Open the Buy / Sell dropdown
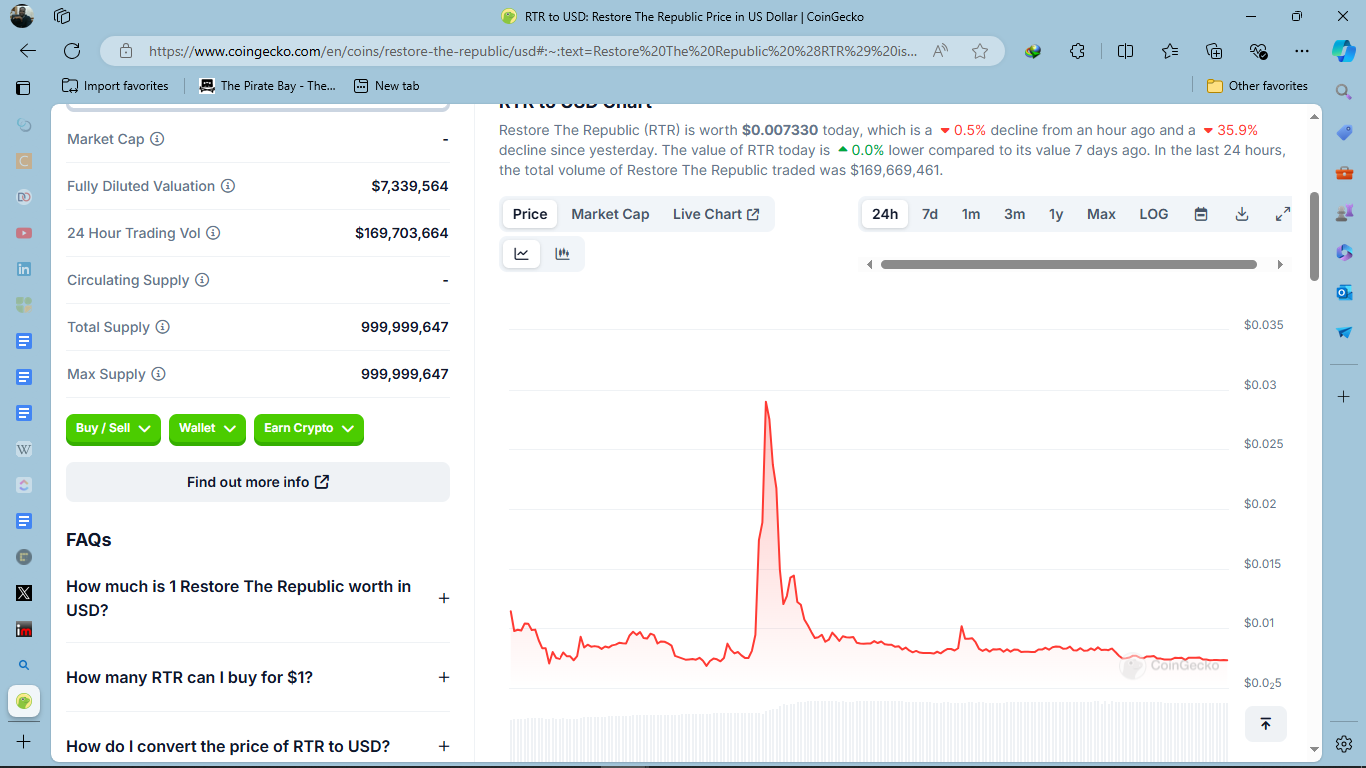 (x=113, y=428)
